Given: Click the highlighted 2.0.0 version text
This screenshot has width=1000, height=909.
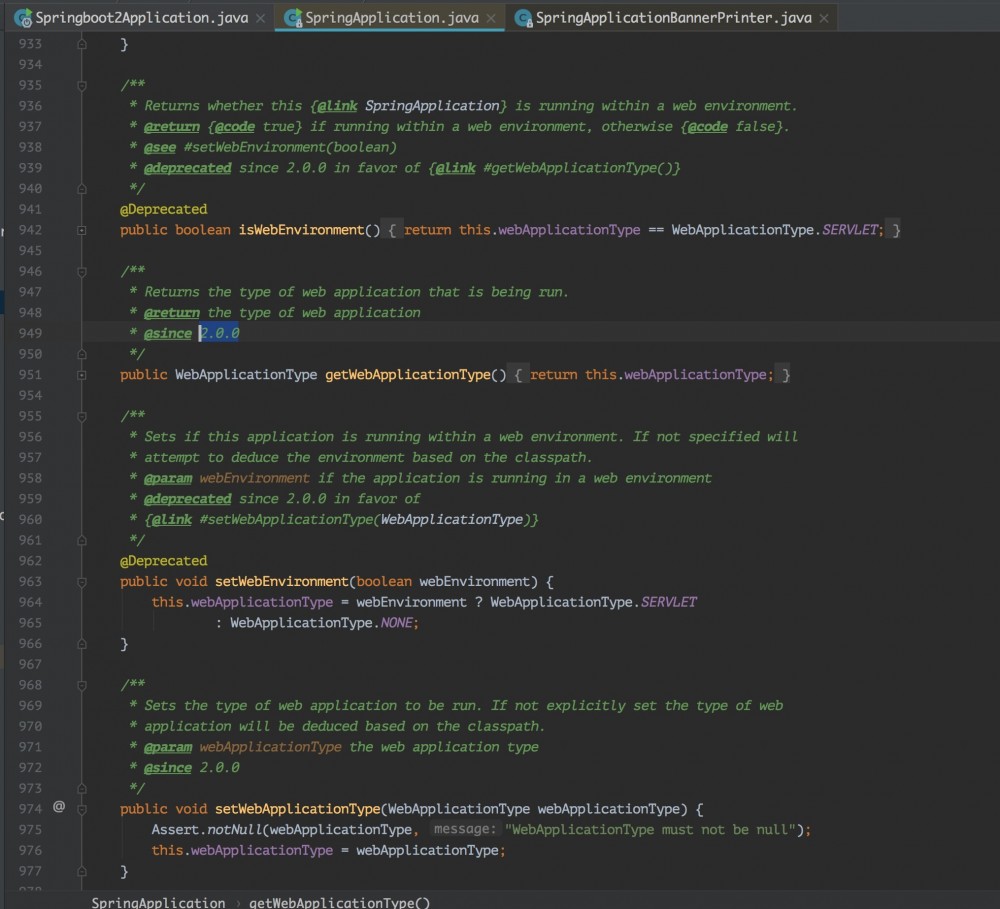Looking at the screenshot, I should pyautogui.click(x=218, y=333).
